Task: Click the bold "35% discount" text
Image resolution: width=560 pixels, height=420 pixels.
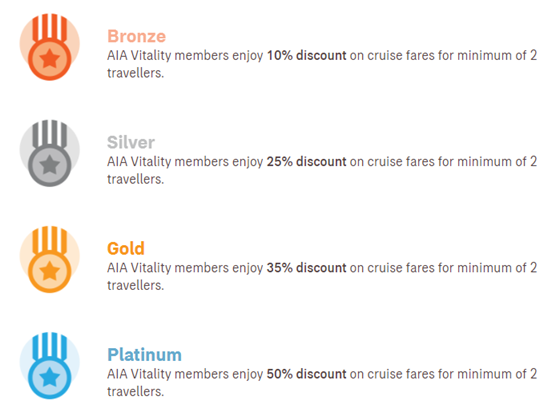Action: click(x=306, y=268)
